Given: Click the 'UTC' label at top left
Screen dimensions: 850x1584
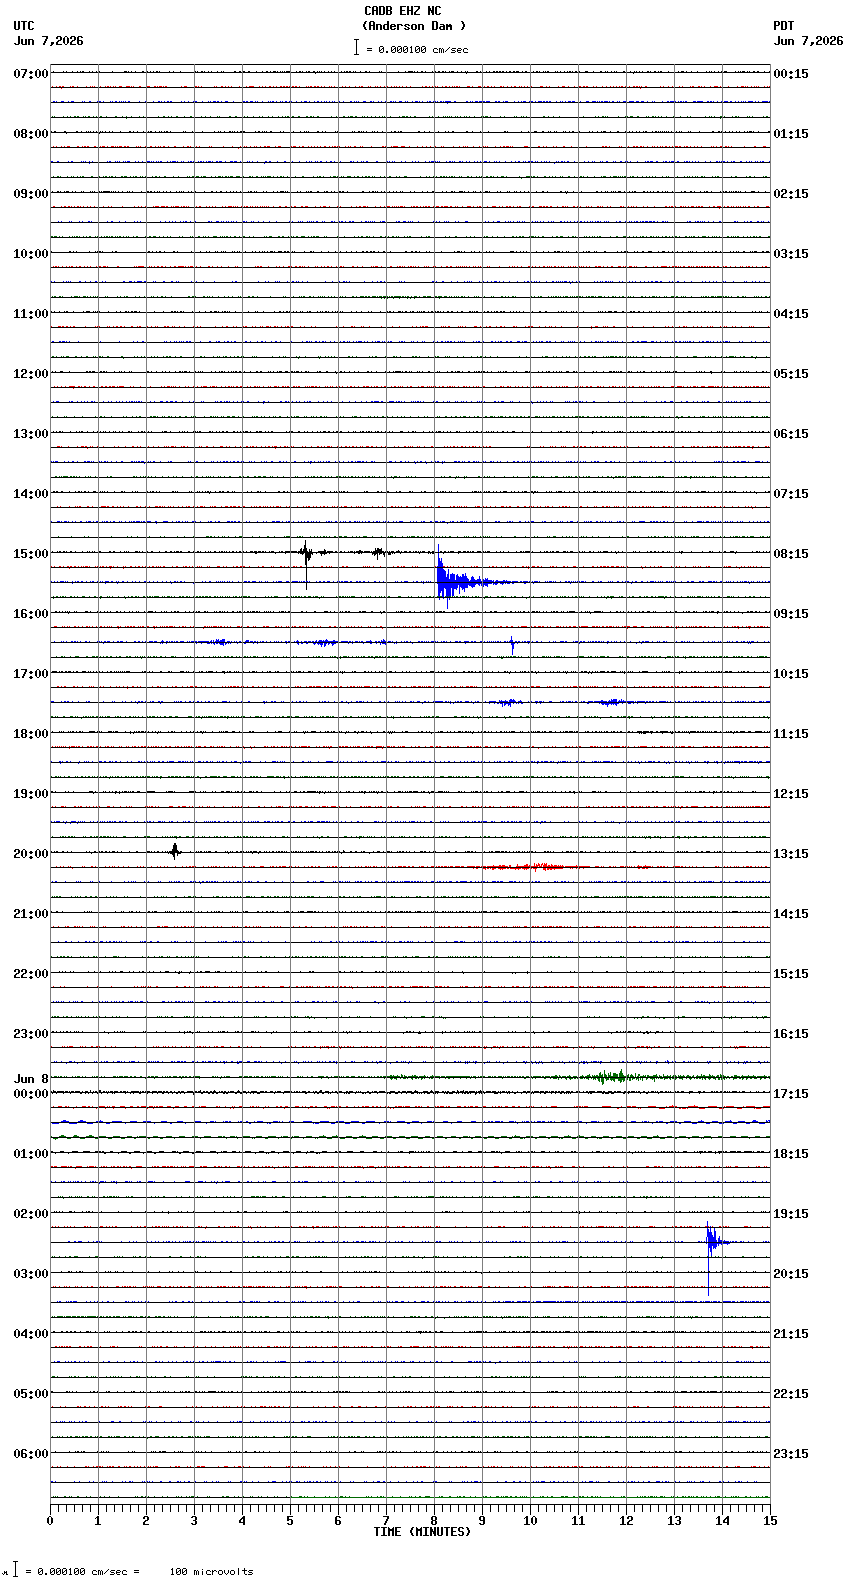Looking at the screenshot, I should 24,26.
